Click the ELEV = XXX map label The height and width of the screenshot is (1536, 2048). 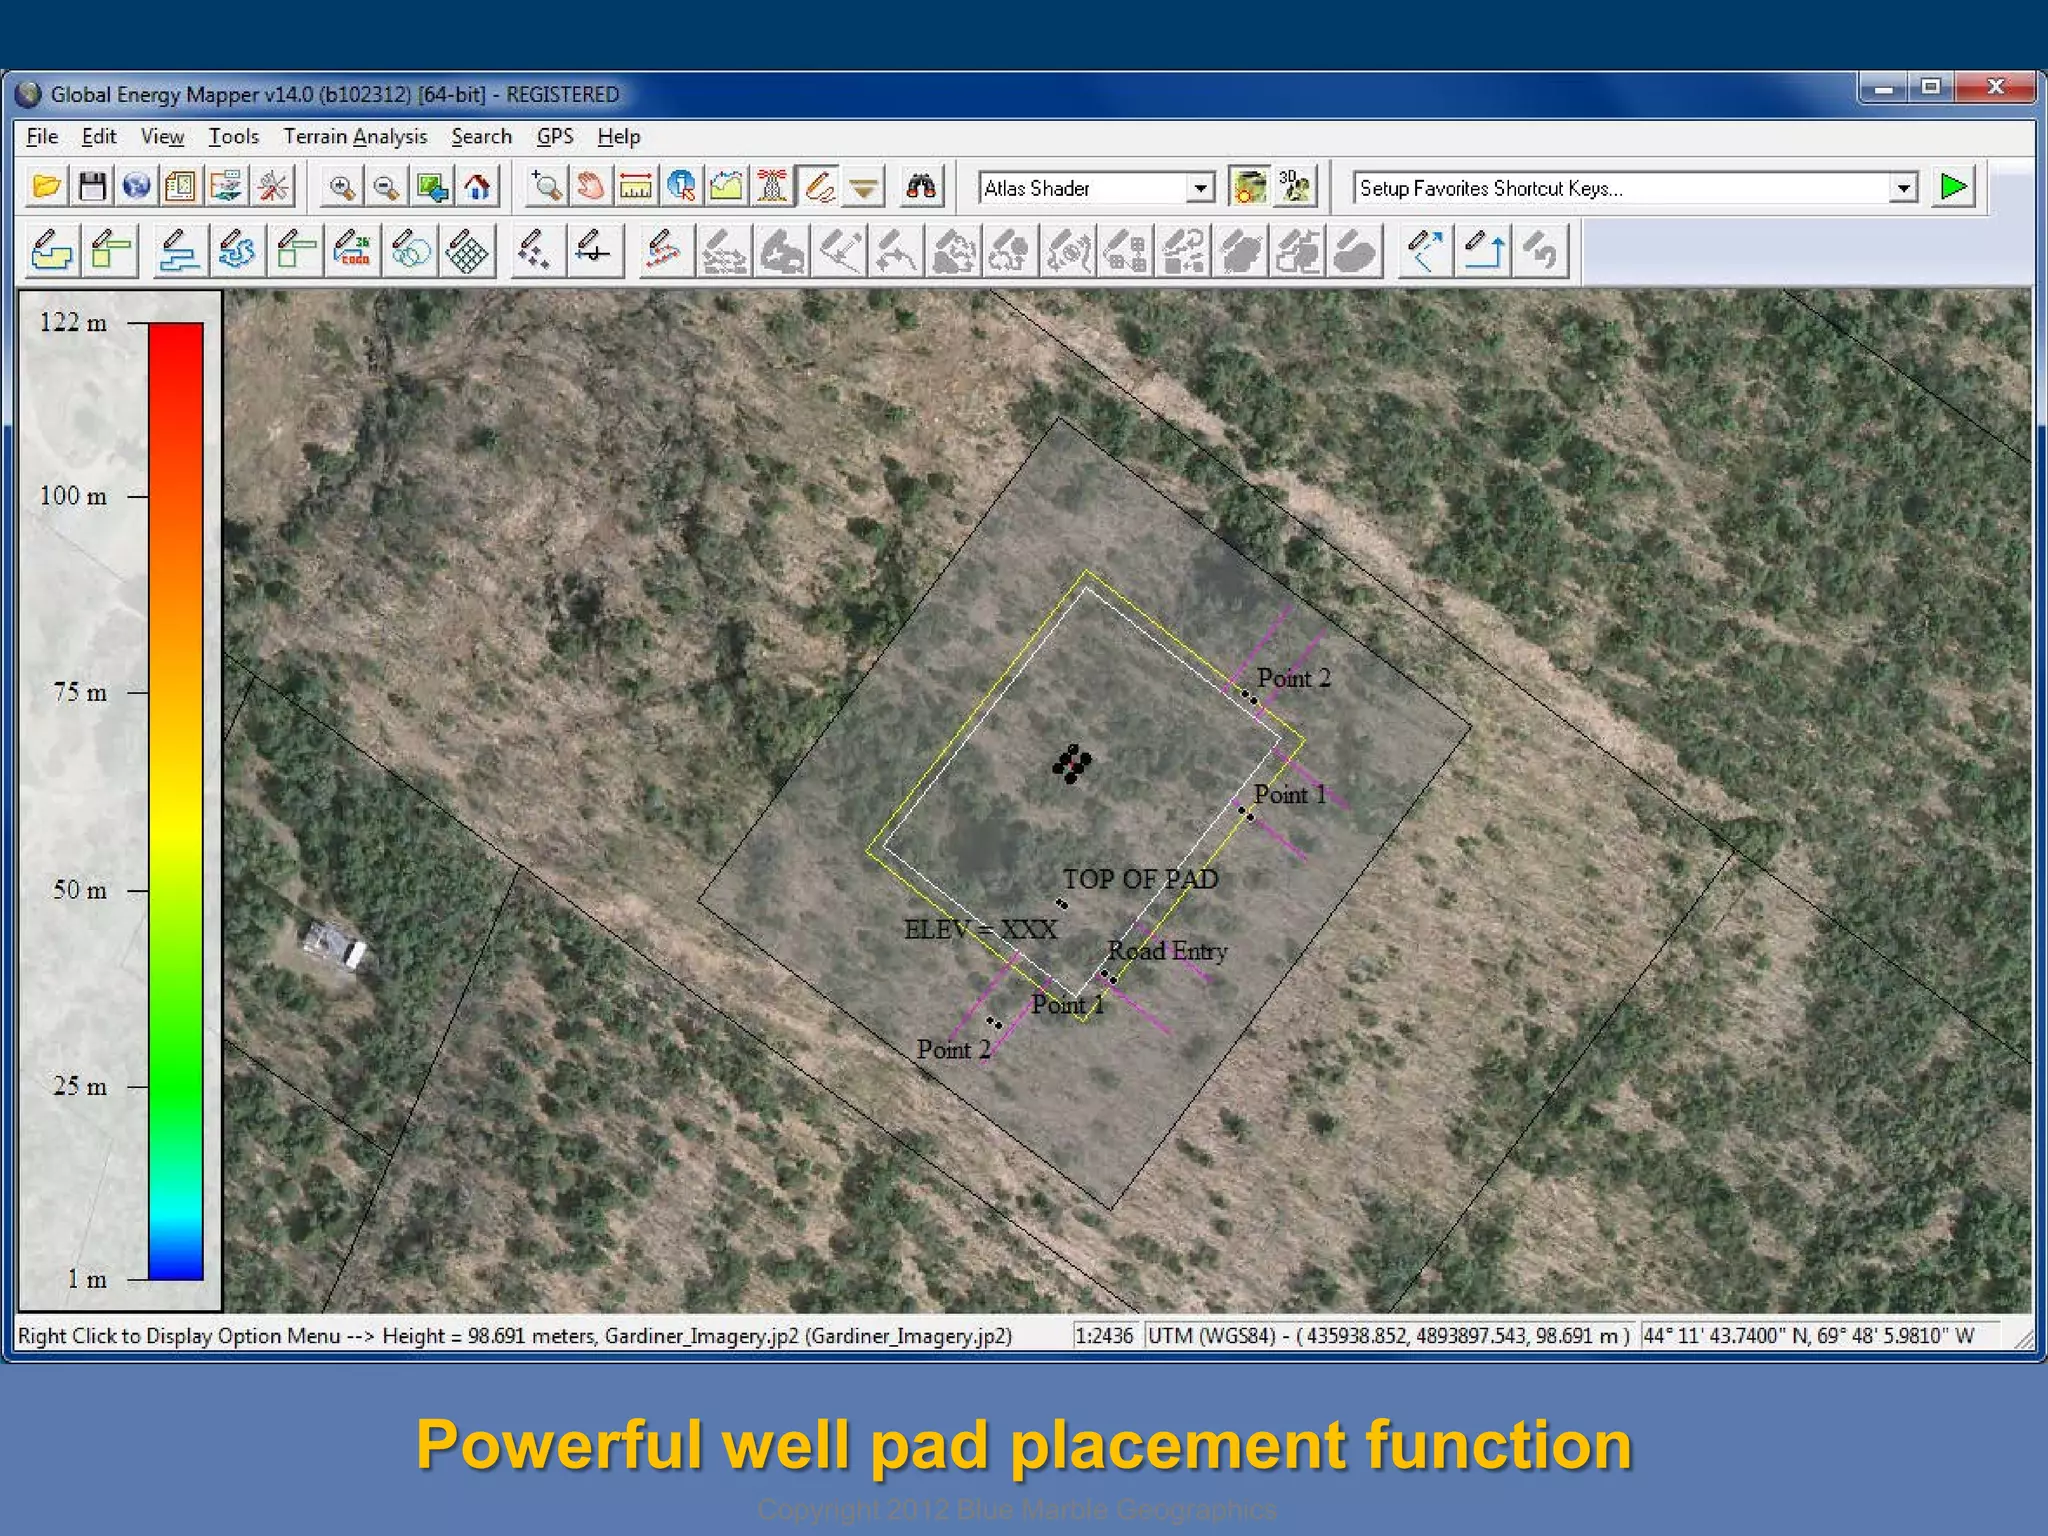980,930
